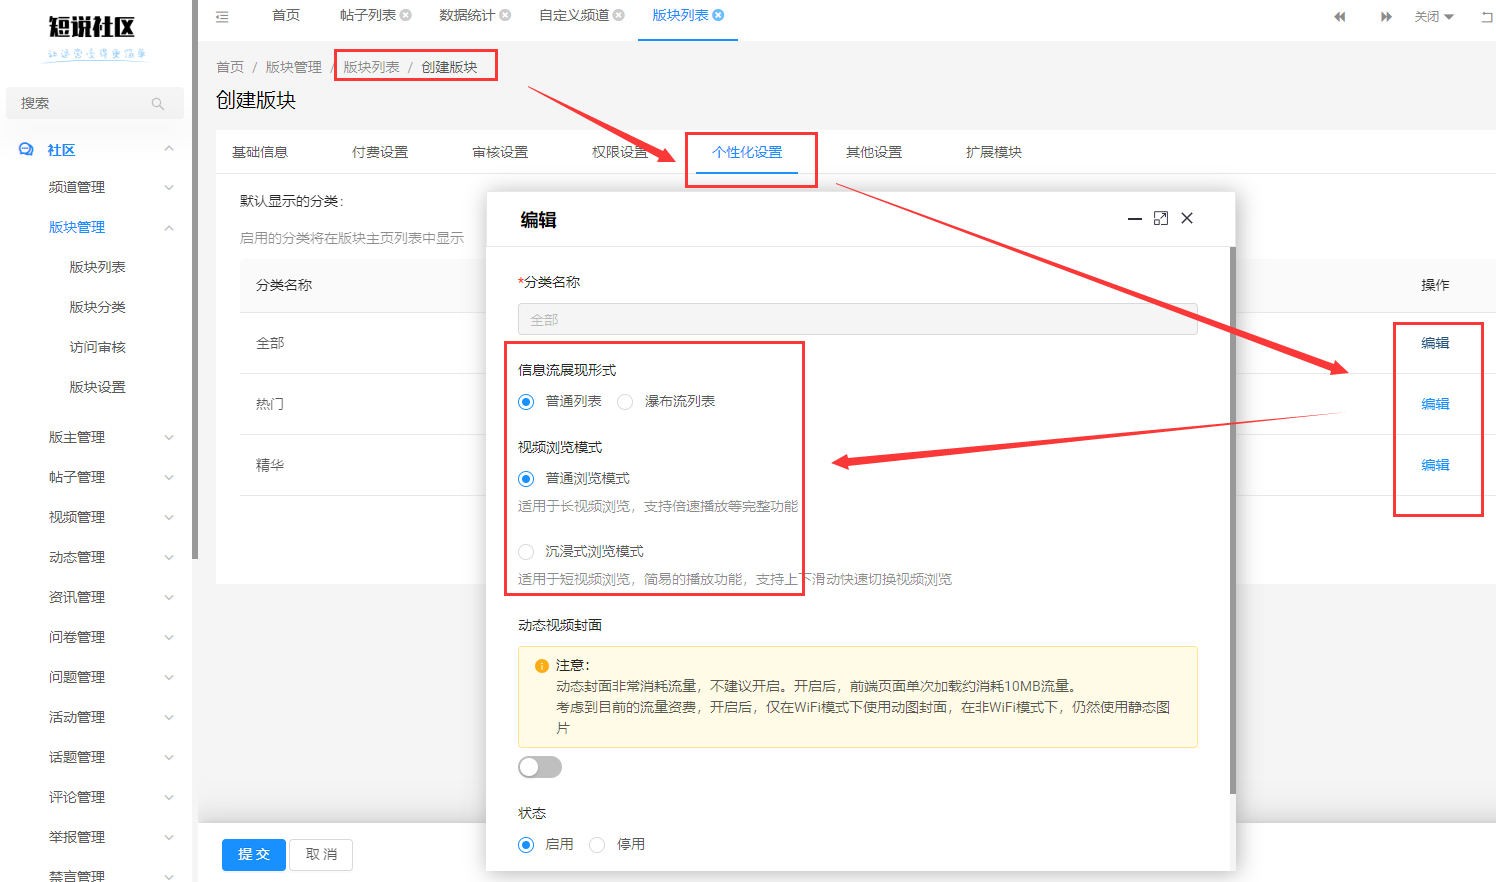Screen dimensions: 1496x882
Task: Open 版块设置 in sidebar
Action: (97, 387)
